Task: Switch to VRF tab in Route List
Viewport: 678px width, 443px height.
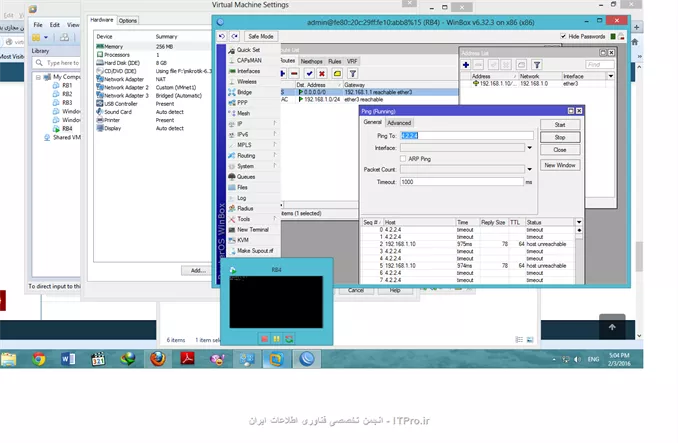Action: tap(352, 61)
